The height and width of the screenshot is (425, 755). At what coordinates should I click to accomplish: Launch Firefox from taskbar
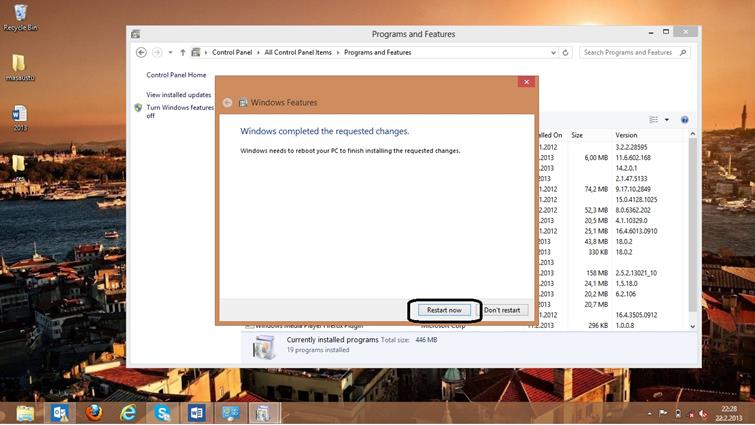(94, 413)
